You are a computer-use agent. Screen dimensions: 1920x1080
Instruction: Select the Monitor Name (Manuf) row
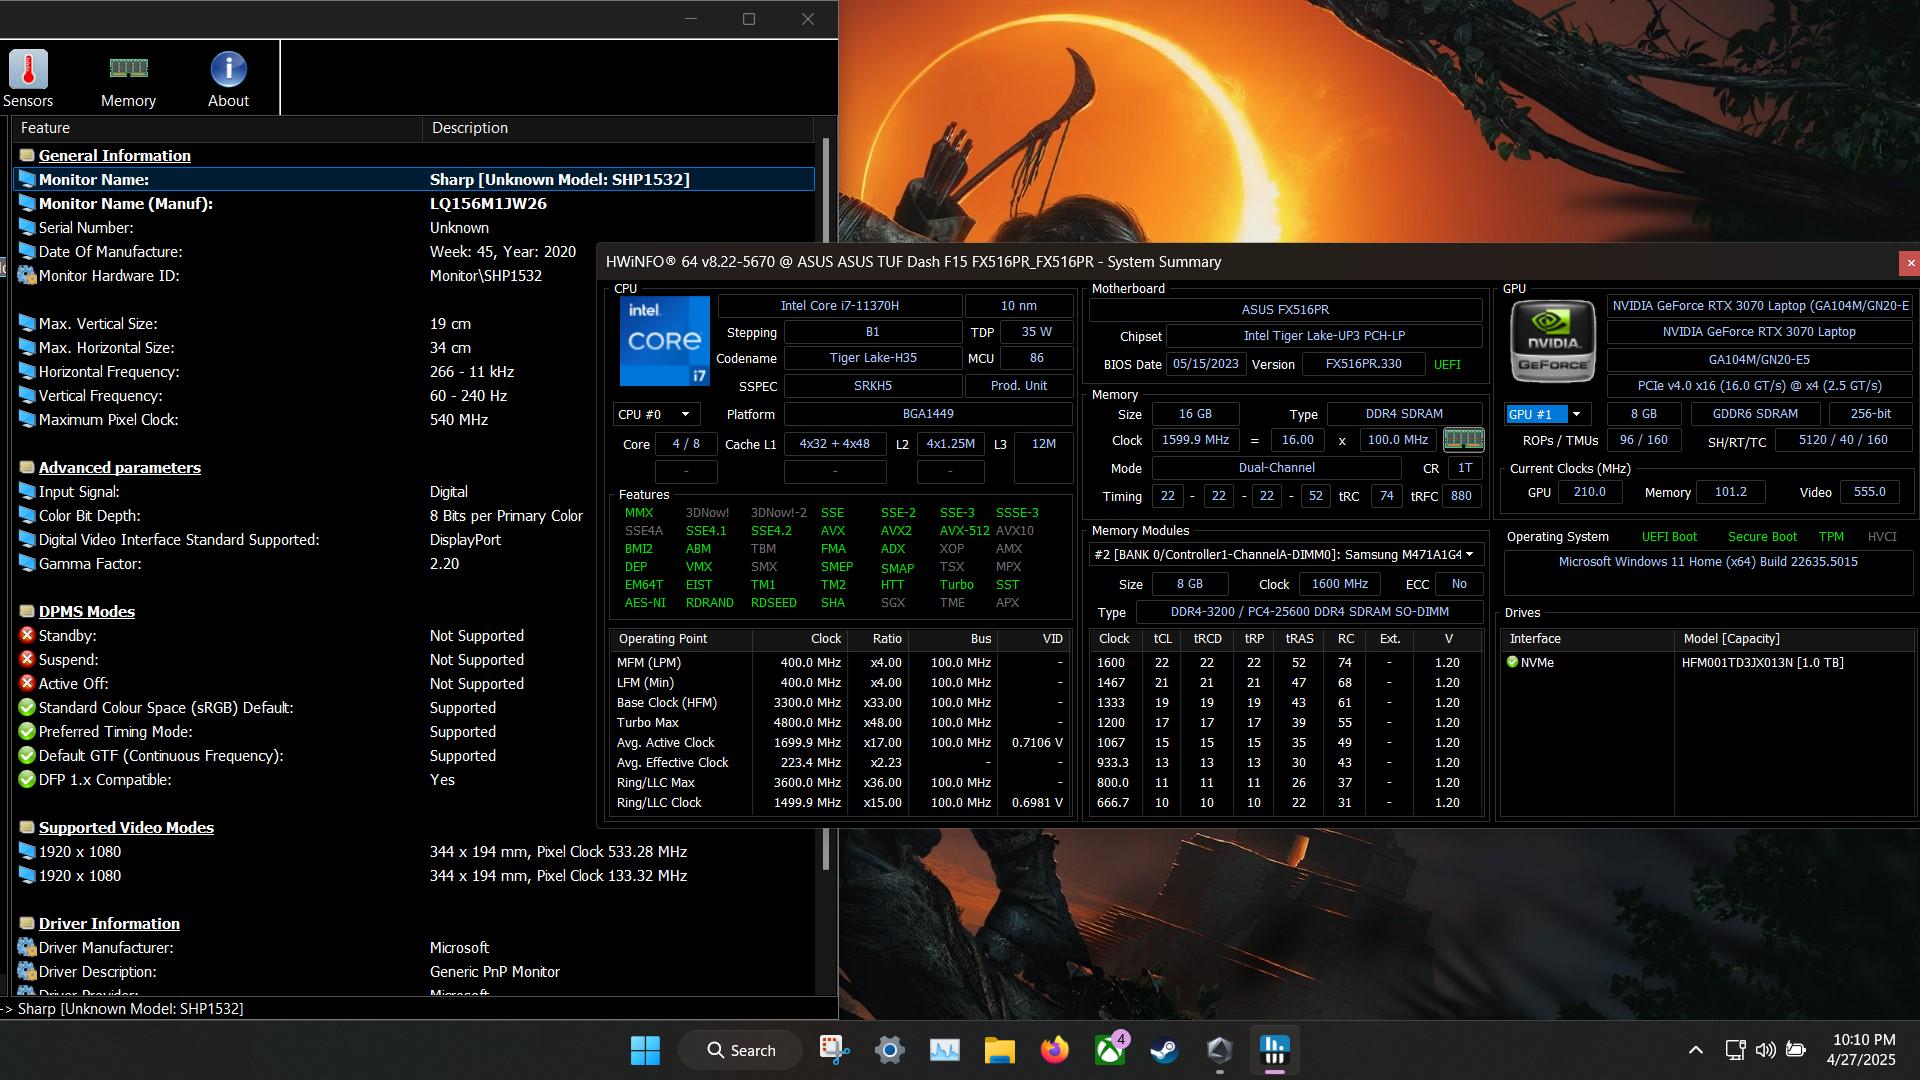click(414, 203)
